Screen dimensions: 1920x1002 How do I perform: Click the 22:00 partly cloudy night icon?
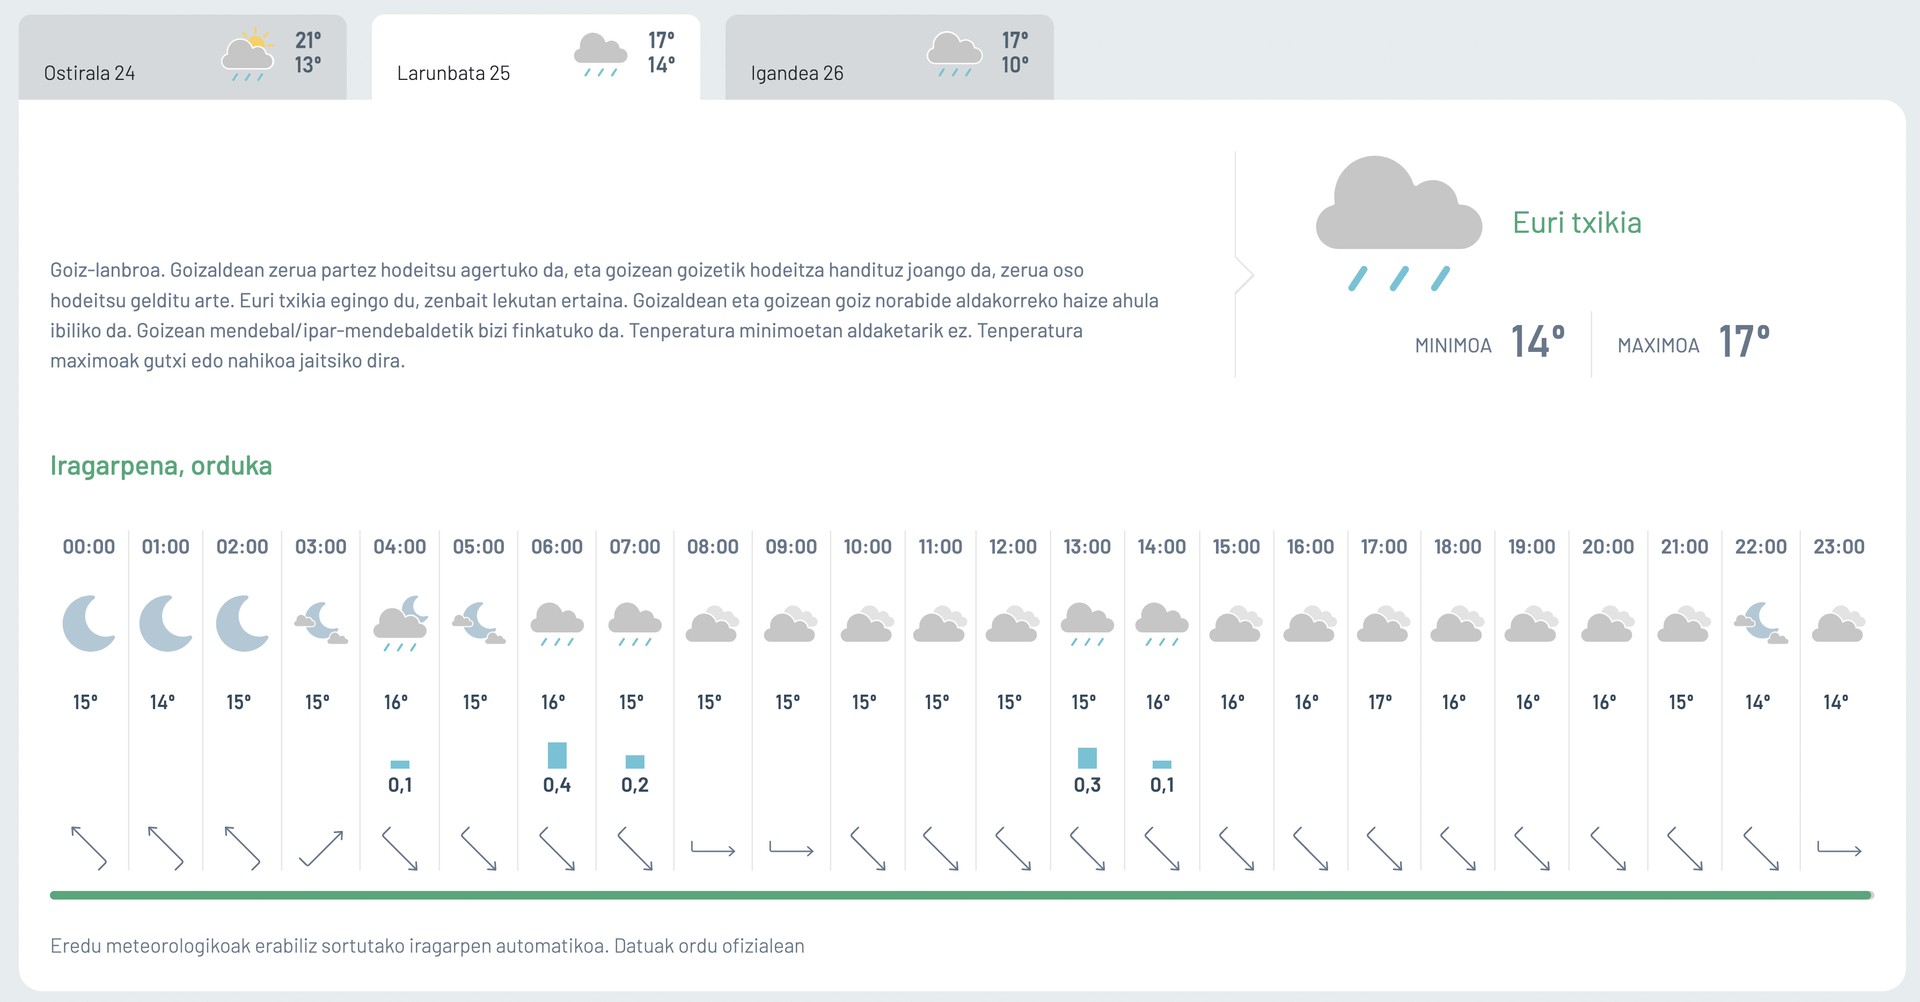[1761, 623]
